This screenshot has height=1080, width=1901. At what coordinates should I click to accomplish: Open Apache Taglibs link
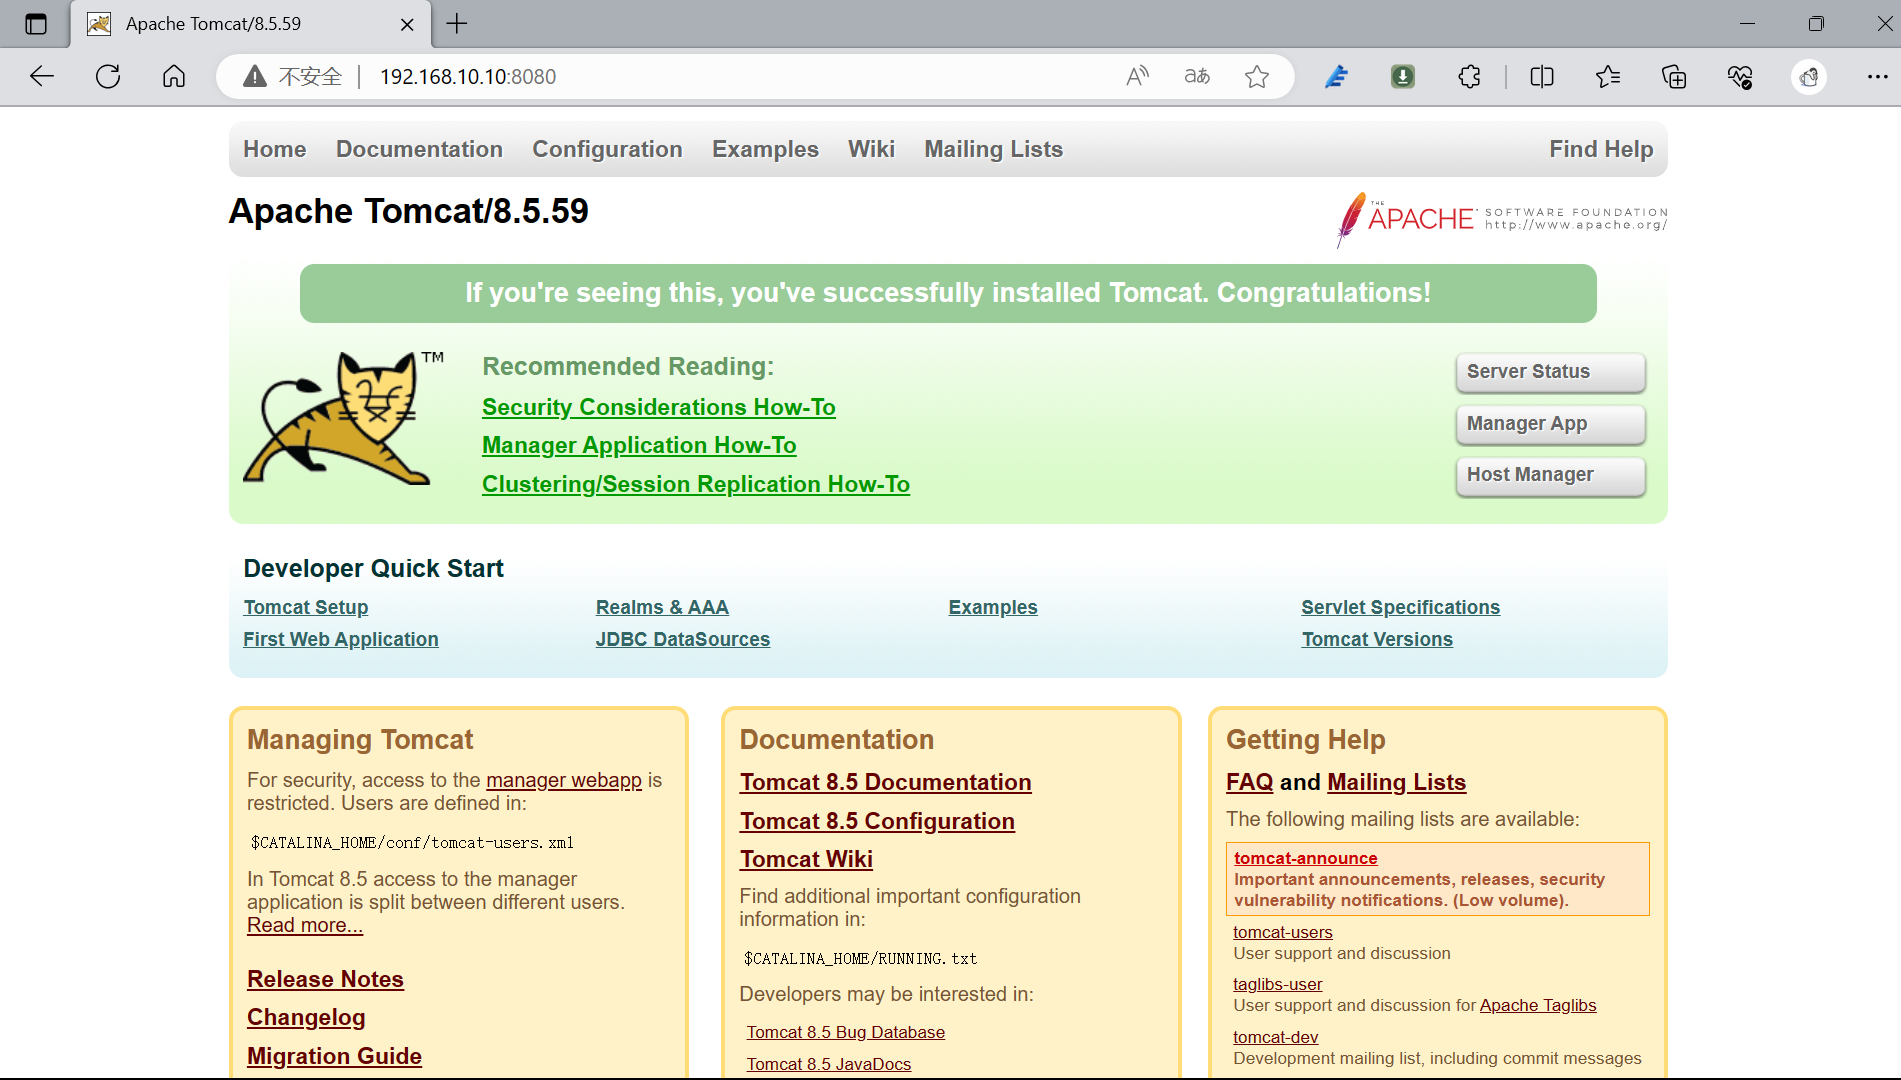(1538, 1005)
